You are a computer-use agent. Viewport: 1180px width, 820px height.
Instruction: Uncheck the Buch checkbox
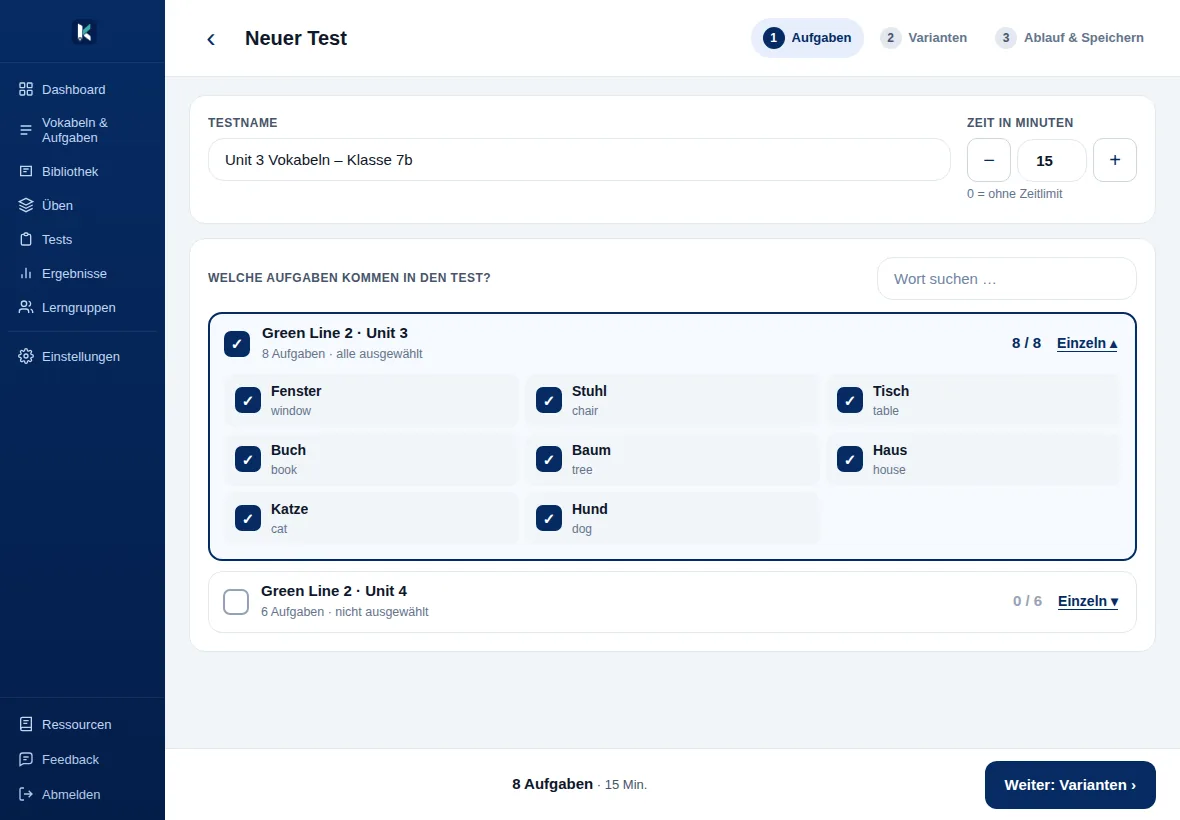[248, 459]
